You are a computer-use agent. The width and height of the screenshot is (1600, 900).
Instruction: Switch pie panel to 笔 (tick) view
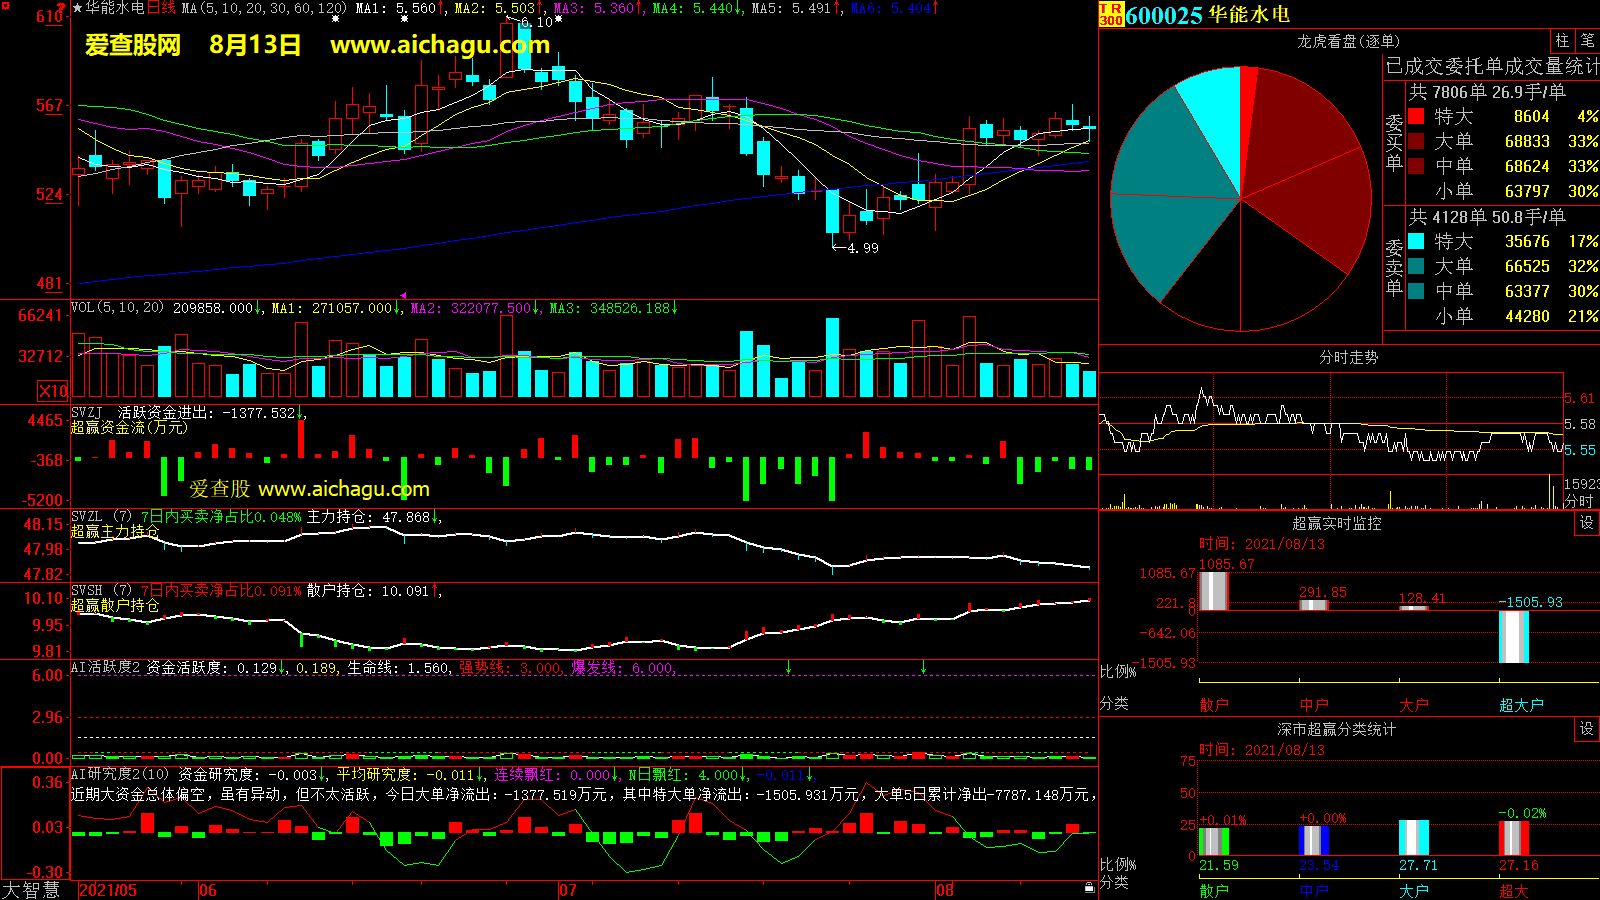click(1587, 41)
